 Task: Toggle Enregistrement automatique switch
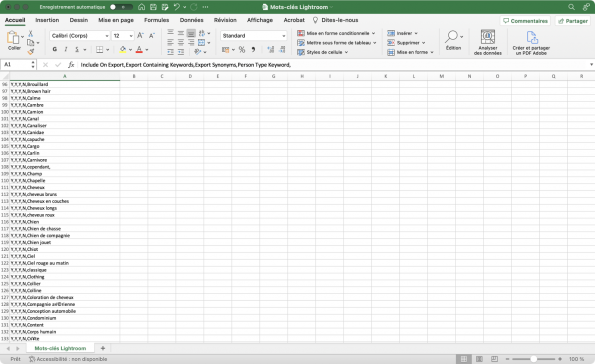coord(120,7)
